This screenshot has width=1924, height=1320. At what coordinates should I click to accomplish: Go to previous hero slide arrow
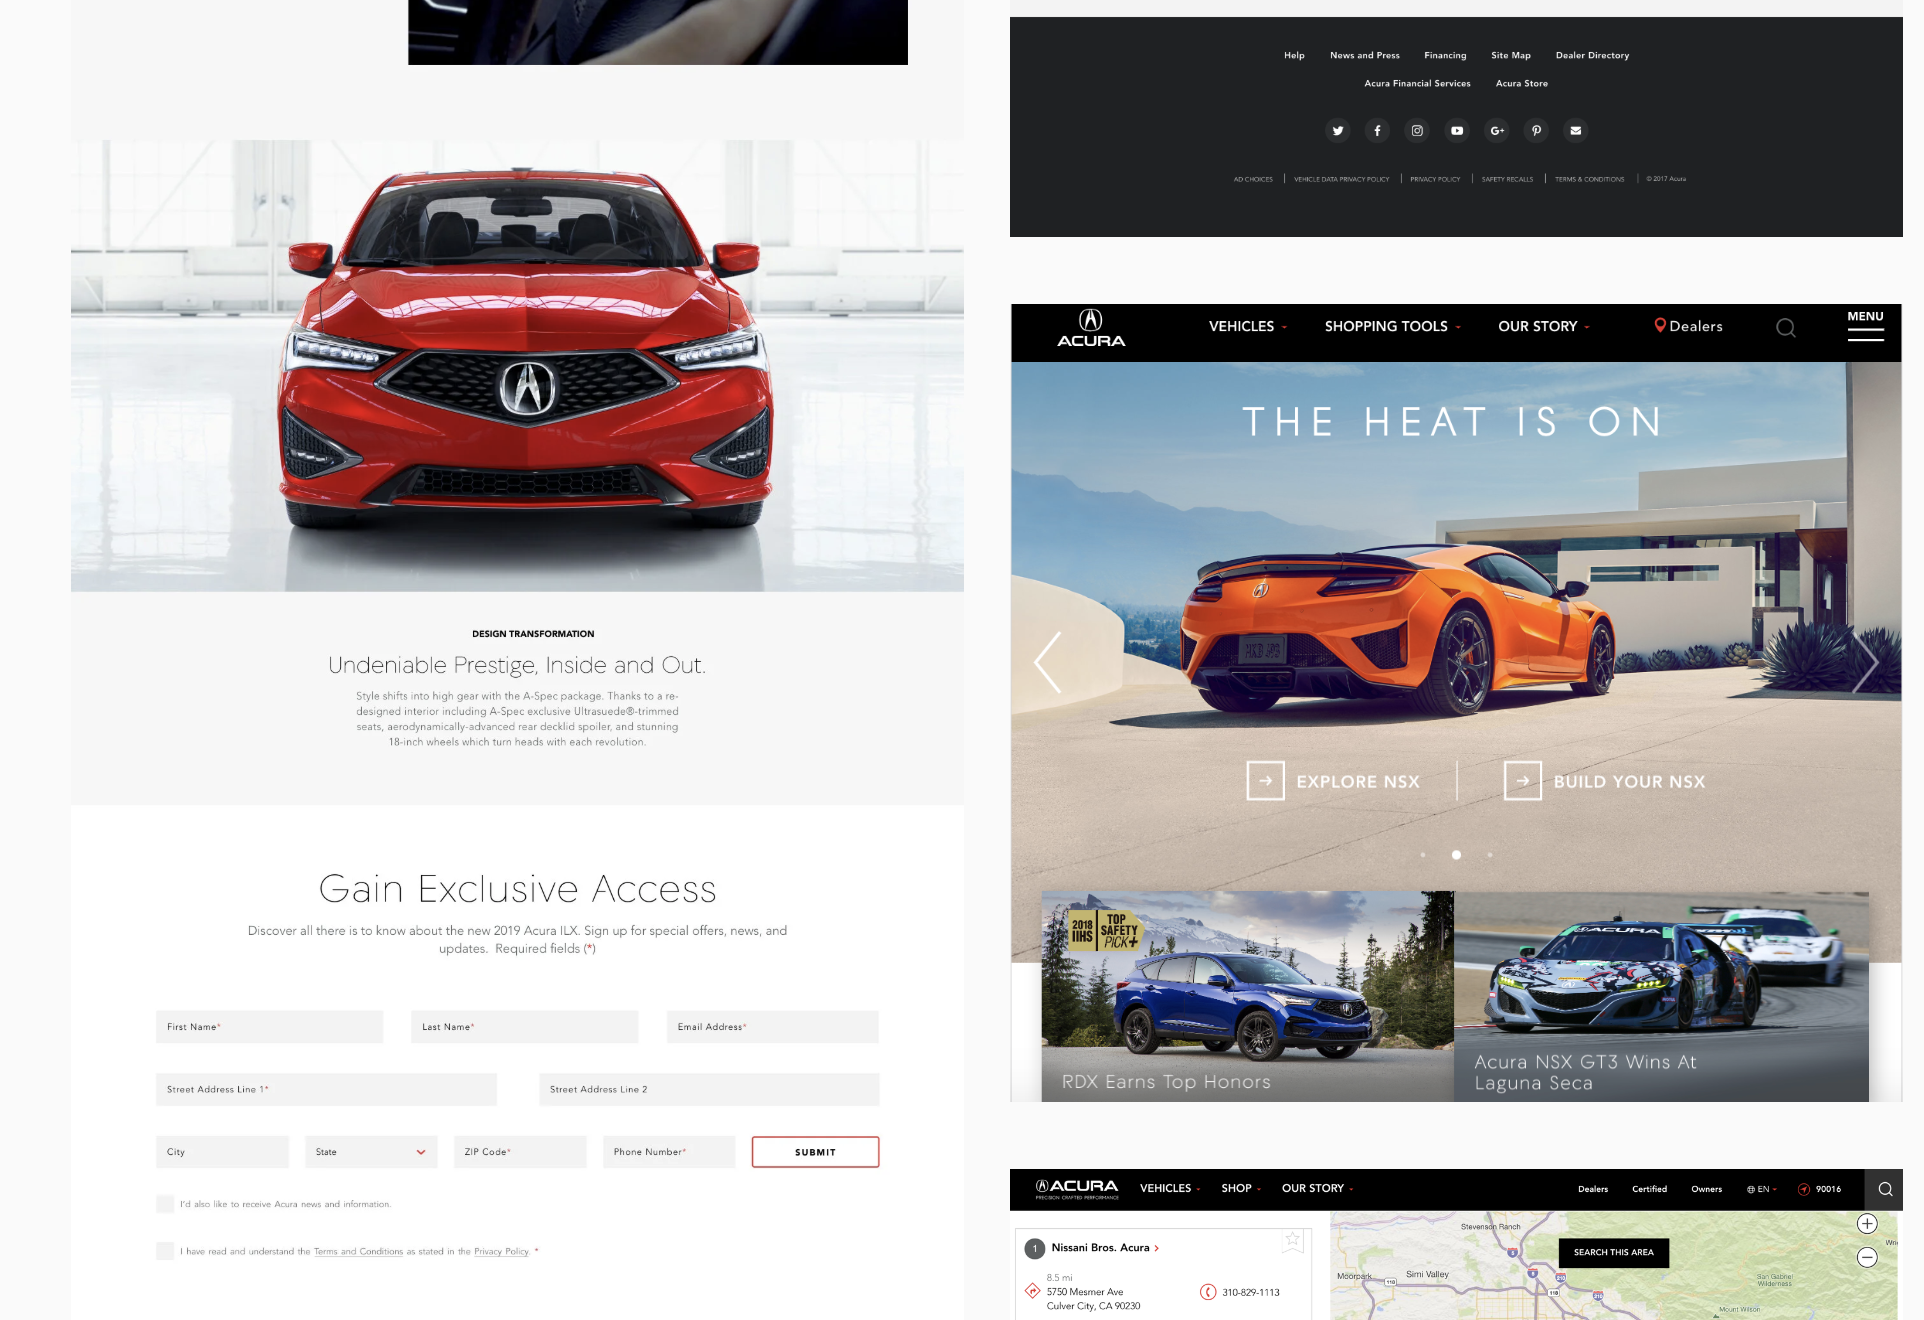coord(1047,662)
